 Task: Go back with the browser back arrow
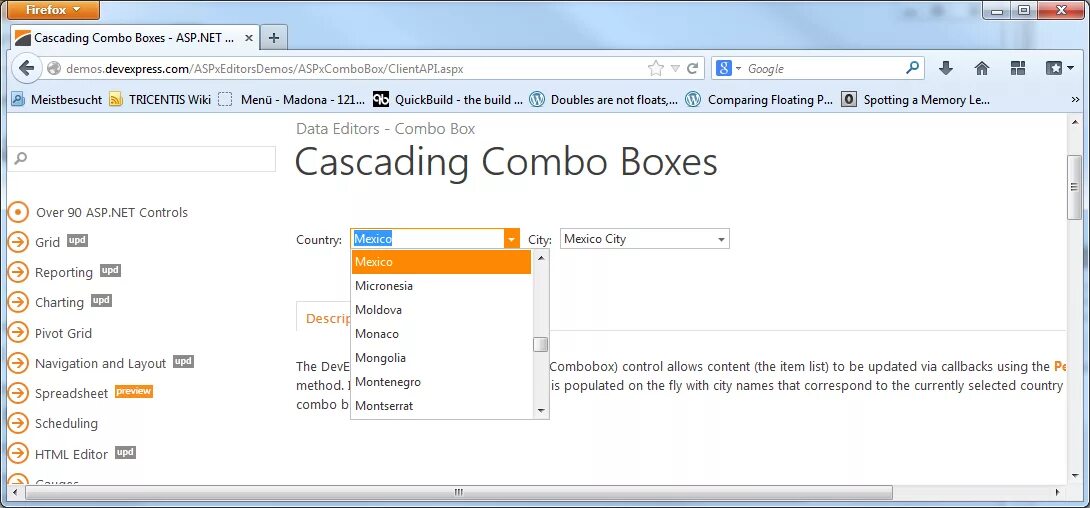pos(26,68)
